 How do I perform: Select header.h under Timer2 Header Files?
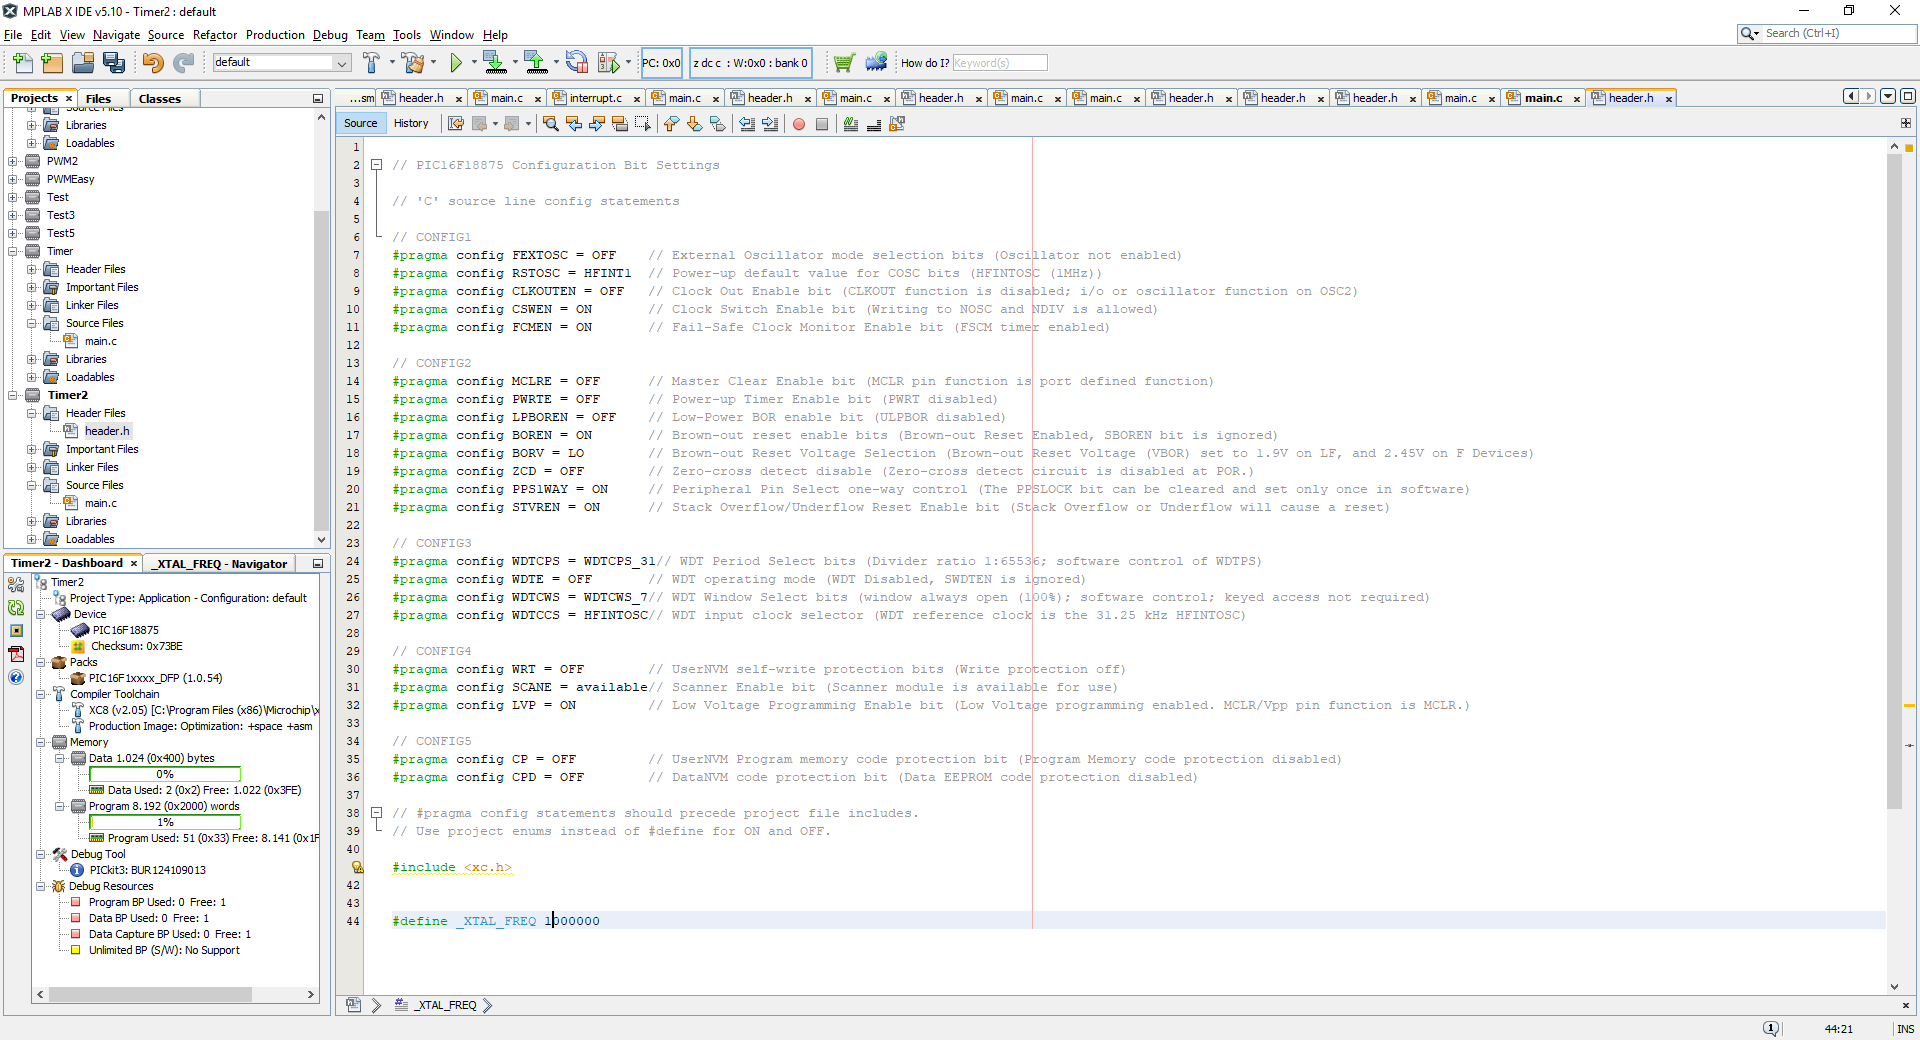pyautogui.click(x=106, y=431)
